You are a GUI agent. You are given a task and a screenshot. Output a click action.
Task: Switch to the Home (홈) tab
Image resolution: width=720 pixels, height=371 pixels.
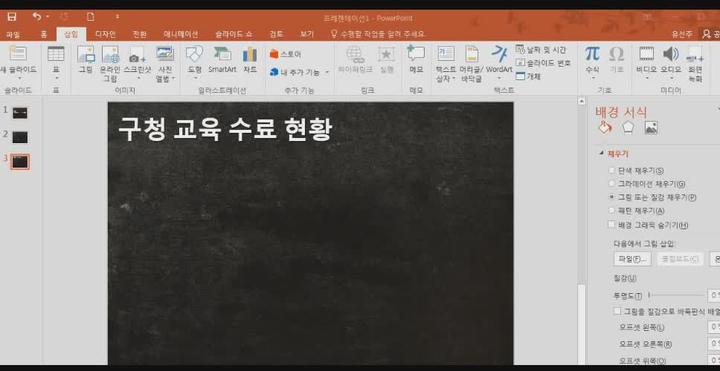44,34
